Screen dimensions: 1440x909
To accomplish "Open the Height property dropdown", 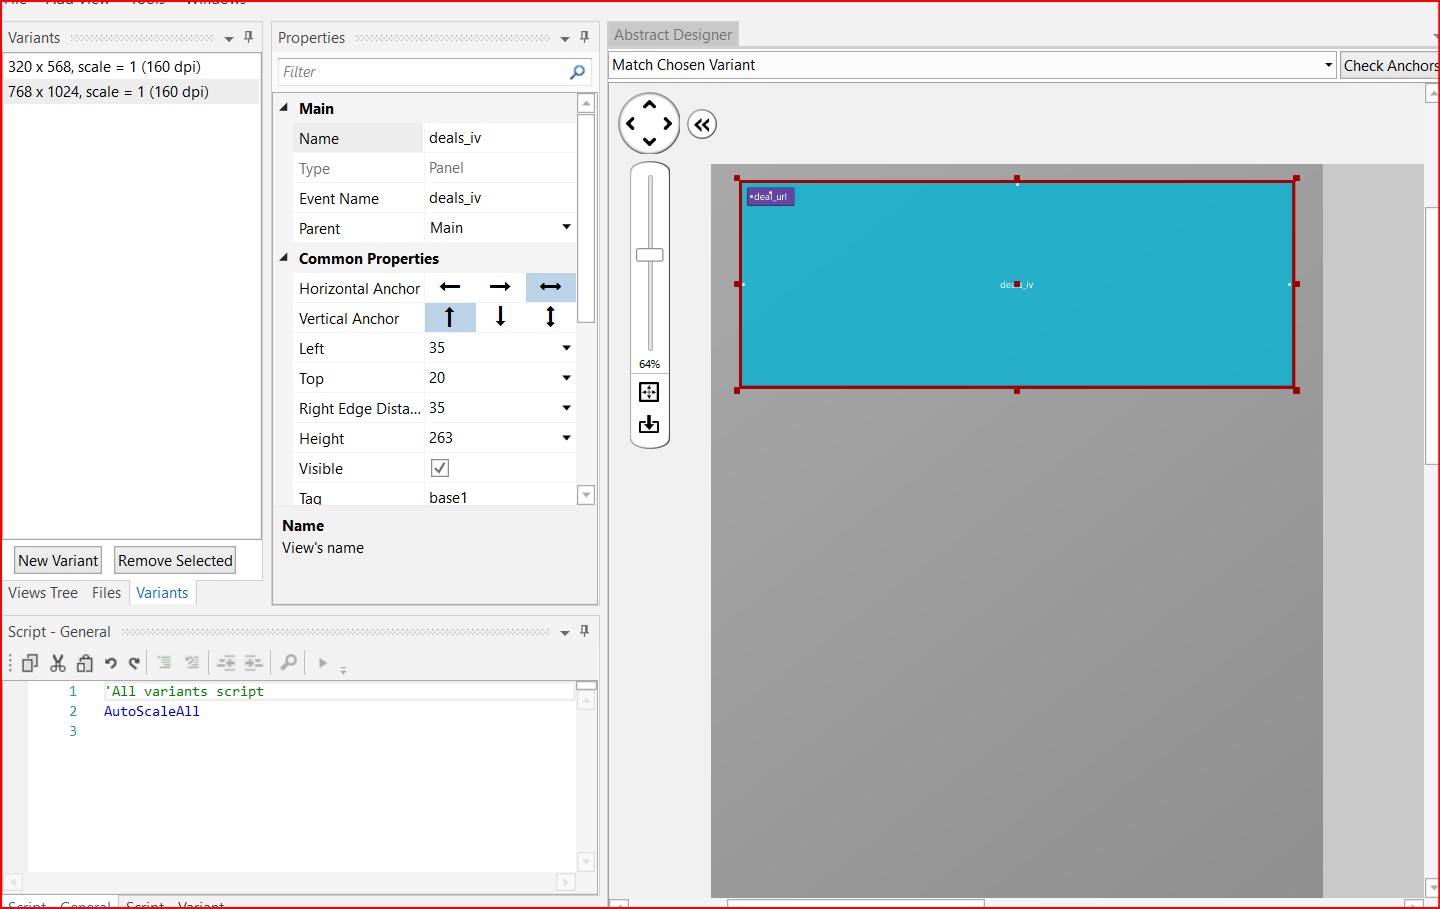I will [x=566, y=438].
